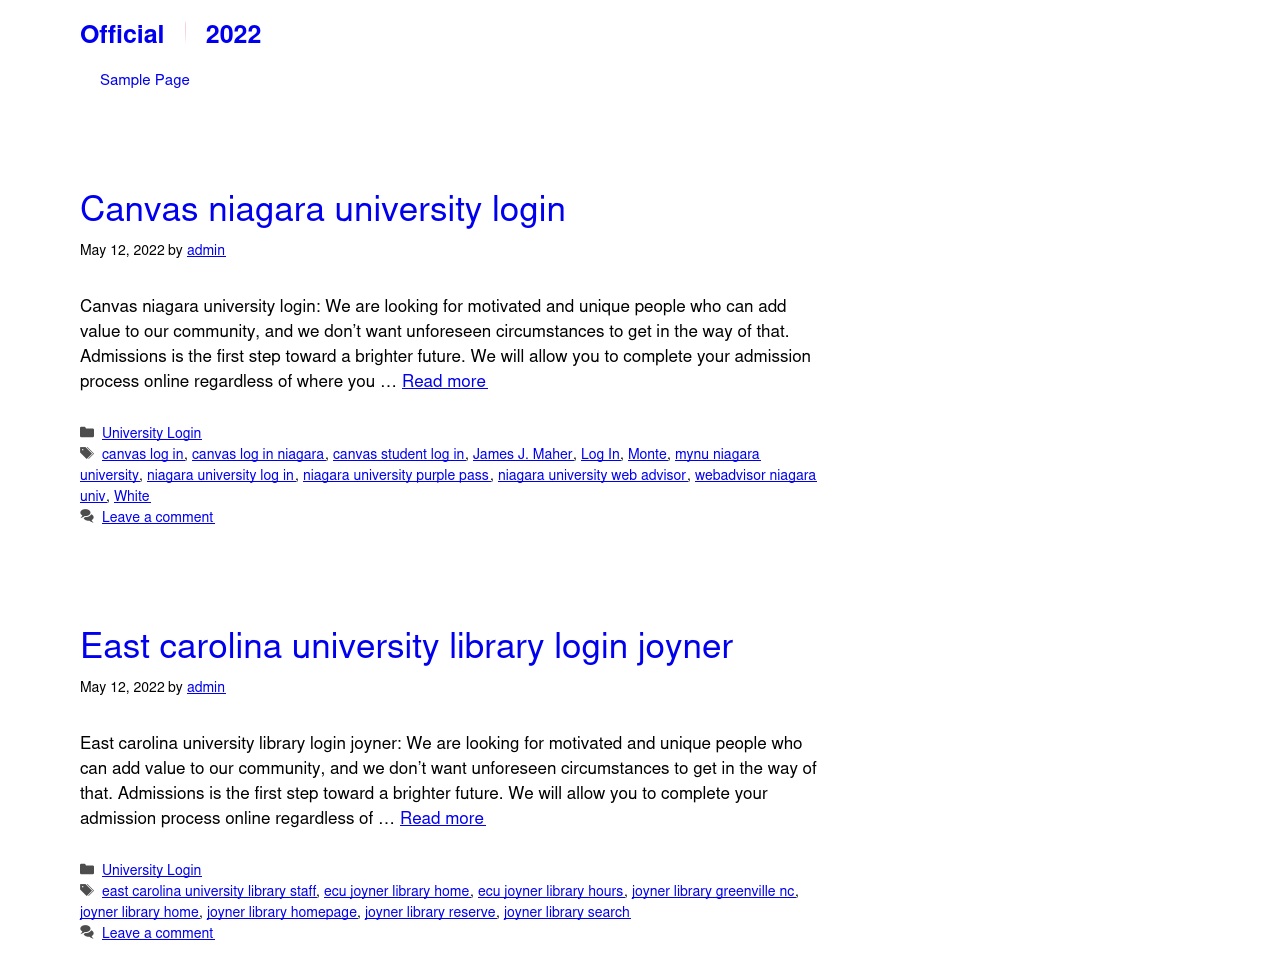This screenshot has height=960, width=1280.
Task: Open the 2022 site title link
Action: pyautogui.click(x=233, y=34)
